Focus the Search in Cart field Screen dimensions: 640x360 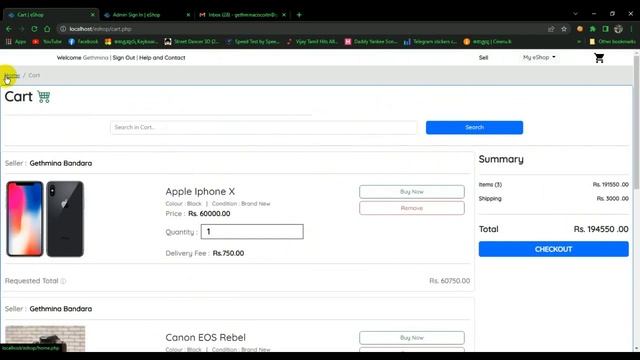[x=263, y=127]
